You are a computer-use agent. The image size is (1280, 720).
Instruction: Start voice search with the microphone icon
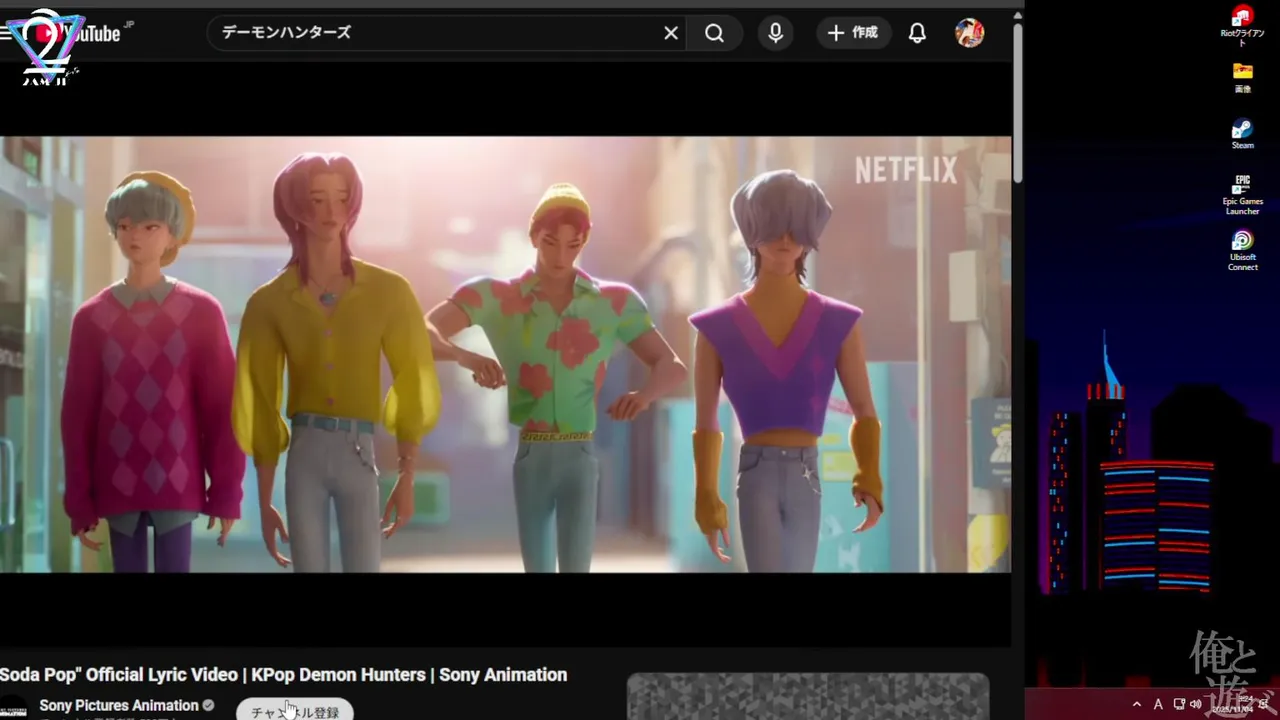[x=775, y=33]
